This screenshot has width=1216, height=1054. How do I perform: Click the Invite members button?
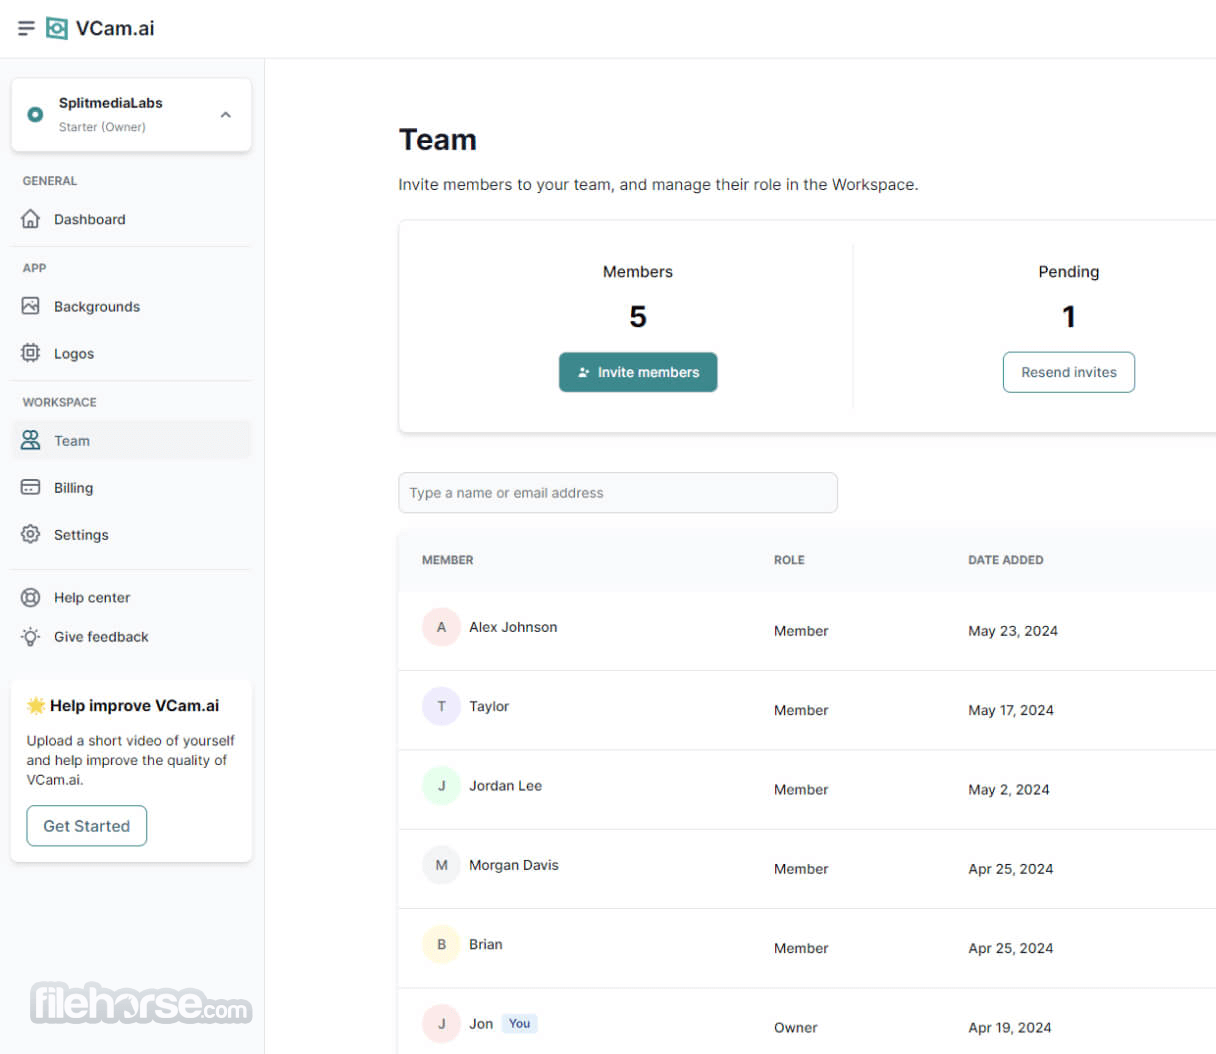pyautogui.click(x=638, y=372)
